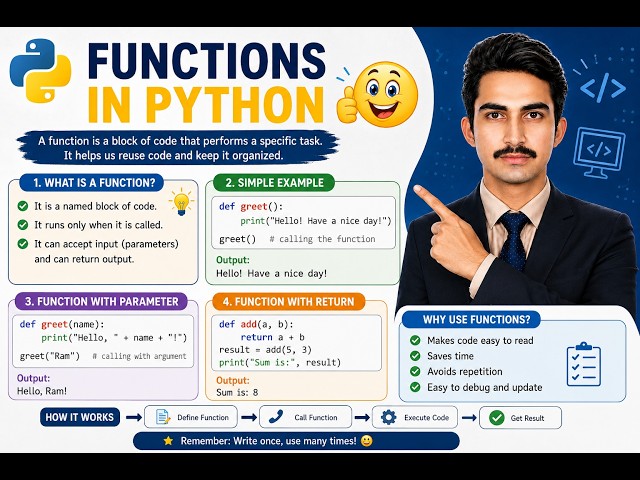
Task: Click the '# calling with argument' comment
Action: click(139, 356)
